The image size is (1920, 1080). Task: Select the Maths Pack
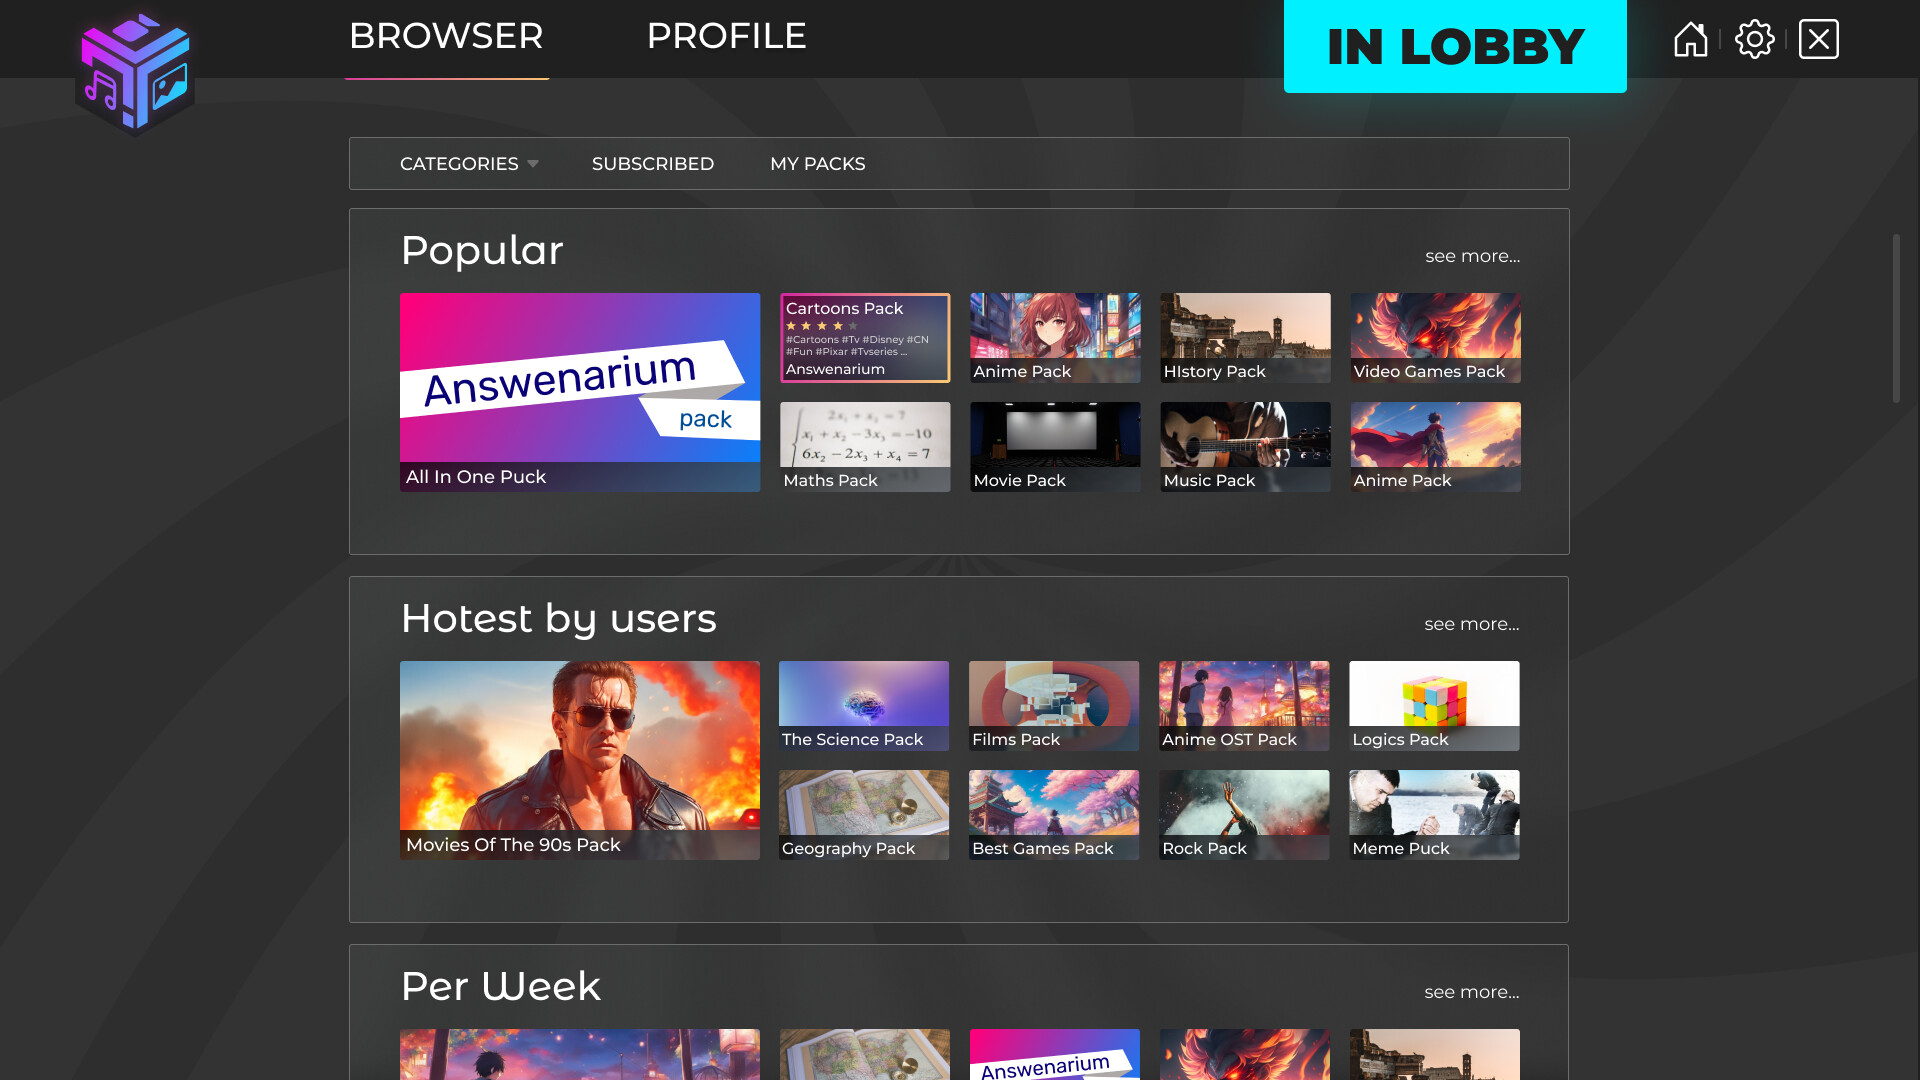tap(864, 446)
